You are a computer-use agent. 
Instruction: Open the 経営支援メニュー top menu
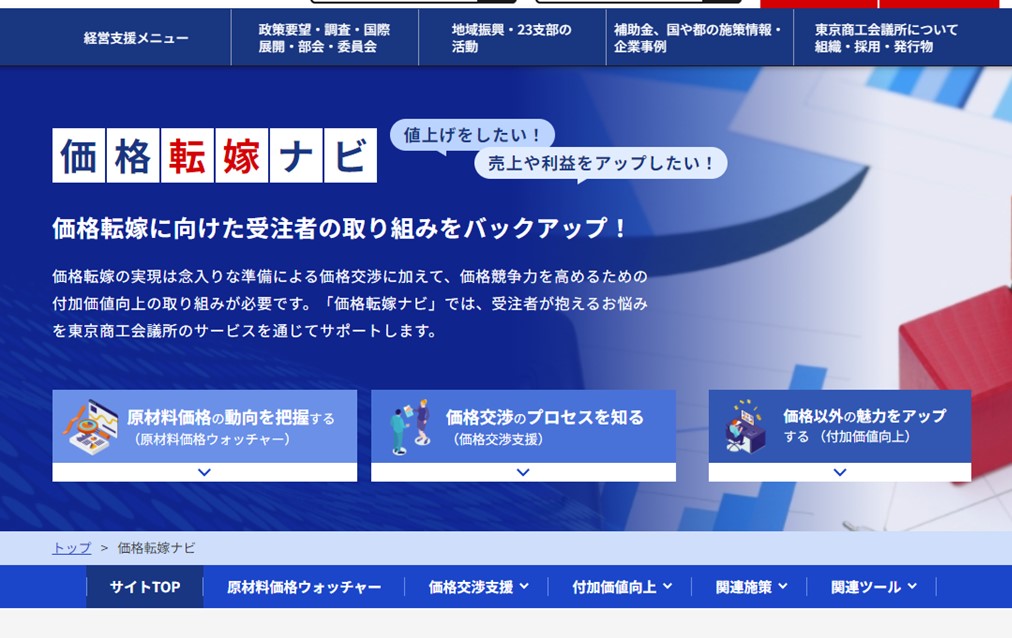point(136,38)
